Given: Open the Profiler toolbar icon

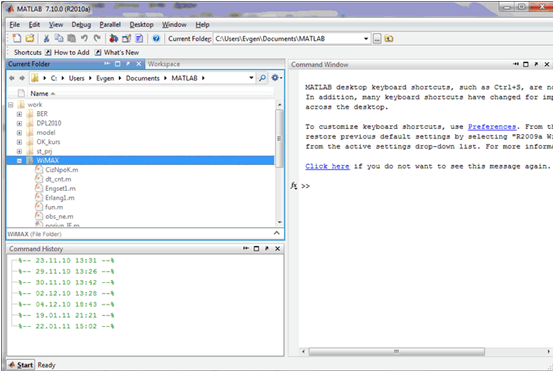Looking at the screenshot, I should click(x=139, y=38).
